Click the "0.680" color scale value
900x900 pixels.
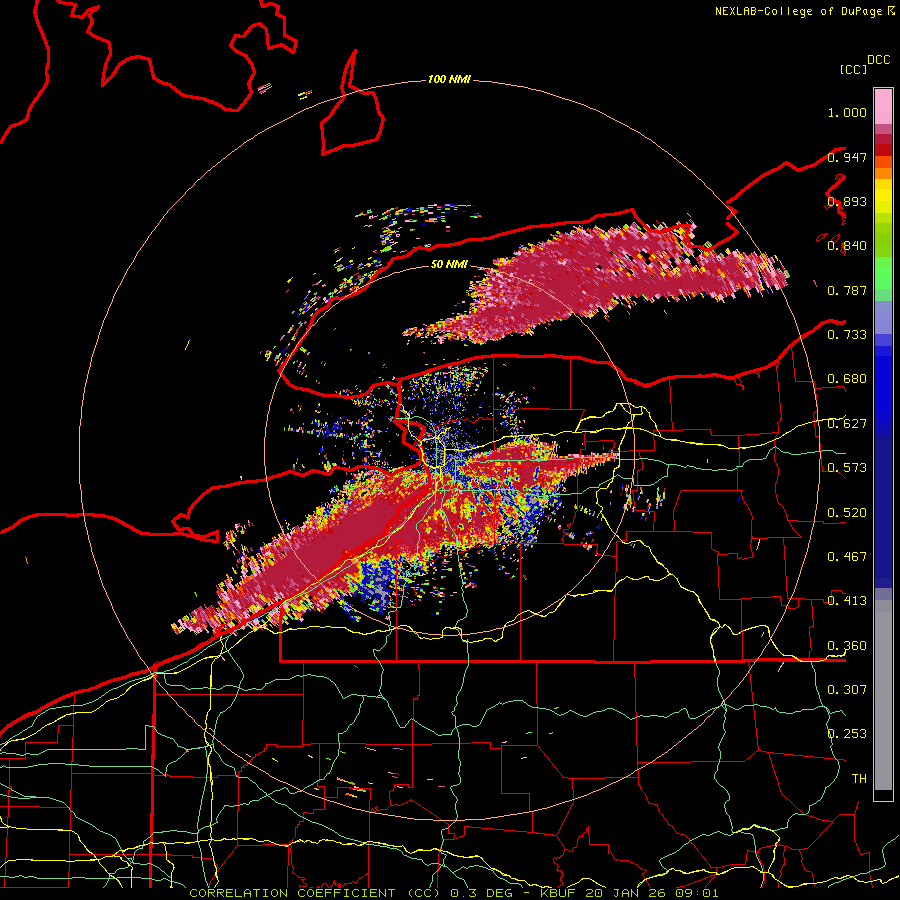point(847,379)
